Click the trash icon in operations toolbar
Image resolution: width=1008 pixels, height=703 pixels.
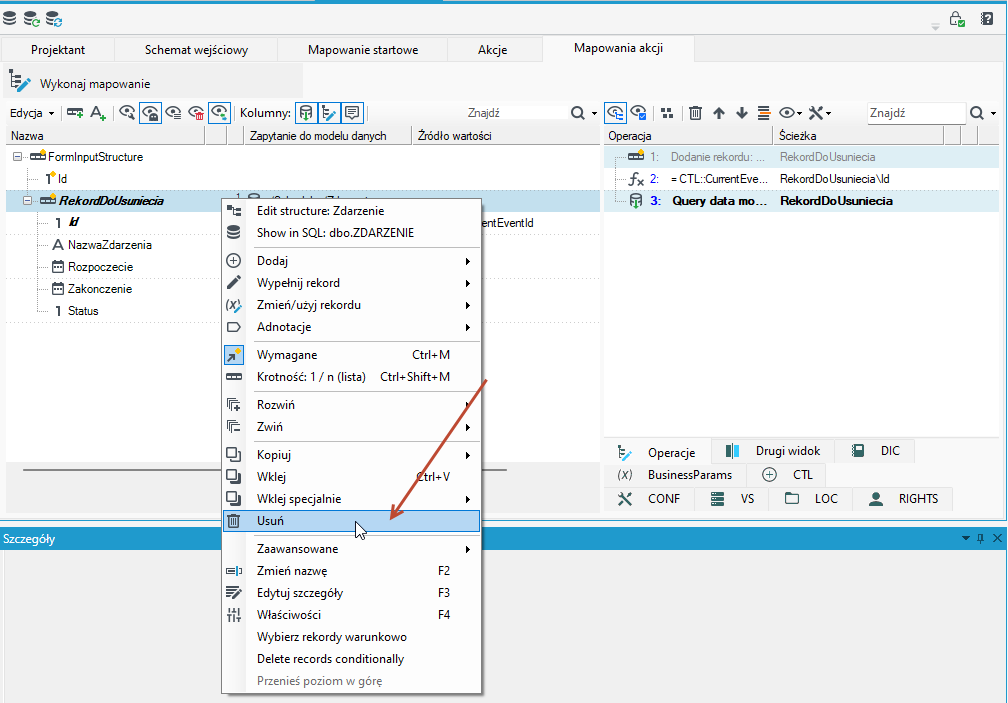click(695, 113)
